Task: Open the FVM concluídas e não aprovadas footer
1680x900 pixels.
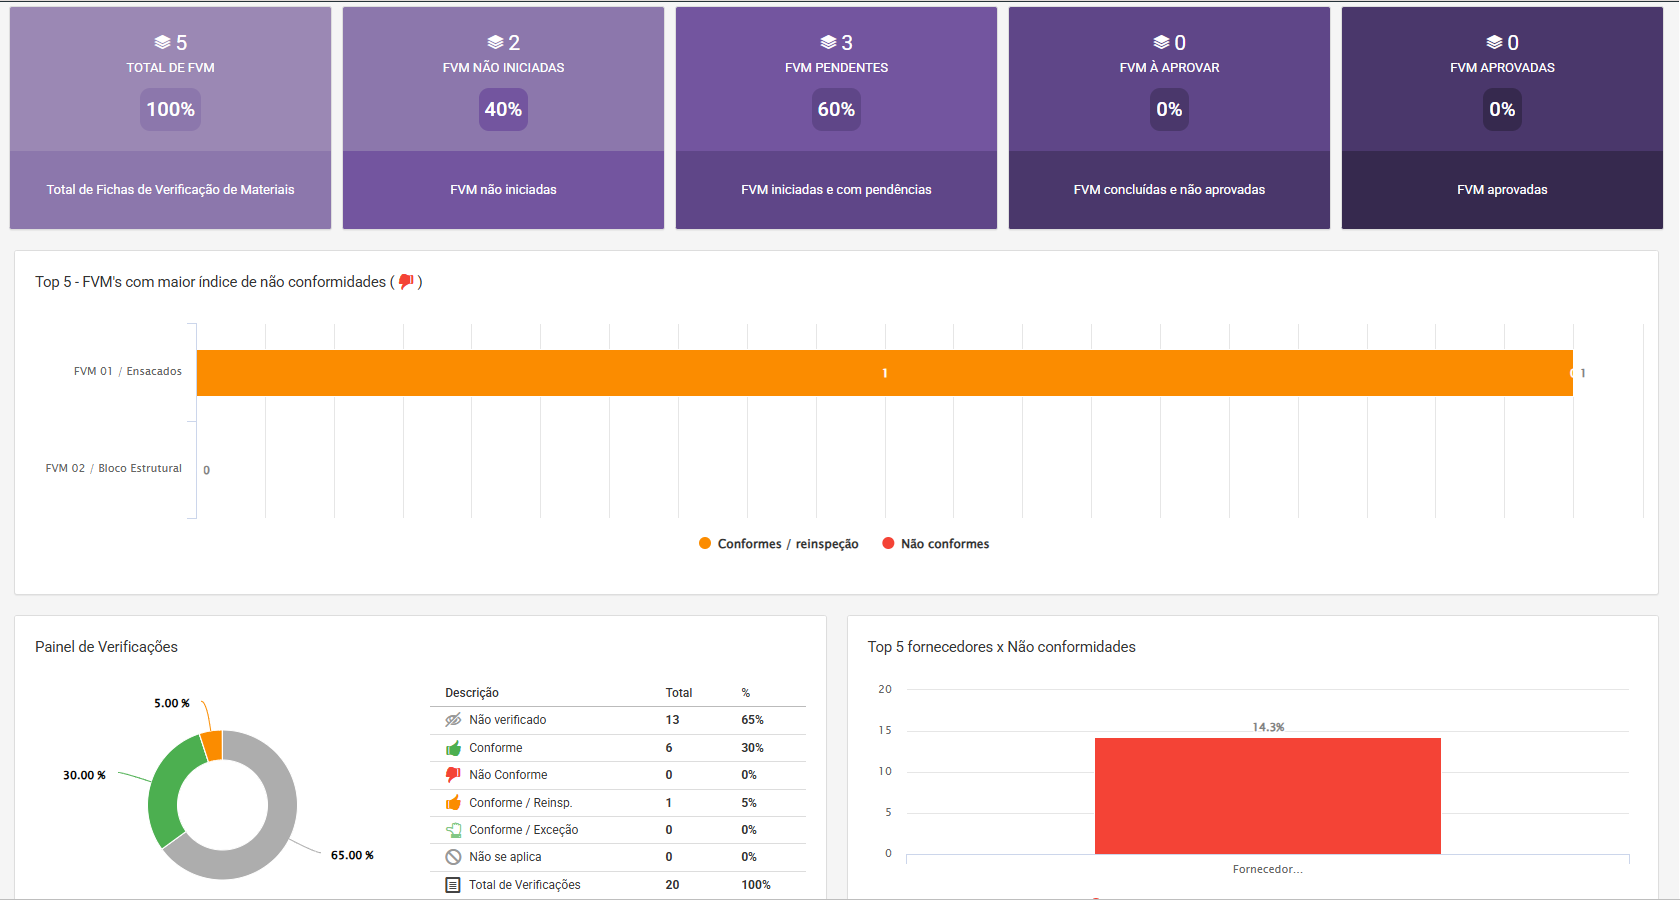Action: 1169,190
